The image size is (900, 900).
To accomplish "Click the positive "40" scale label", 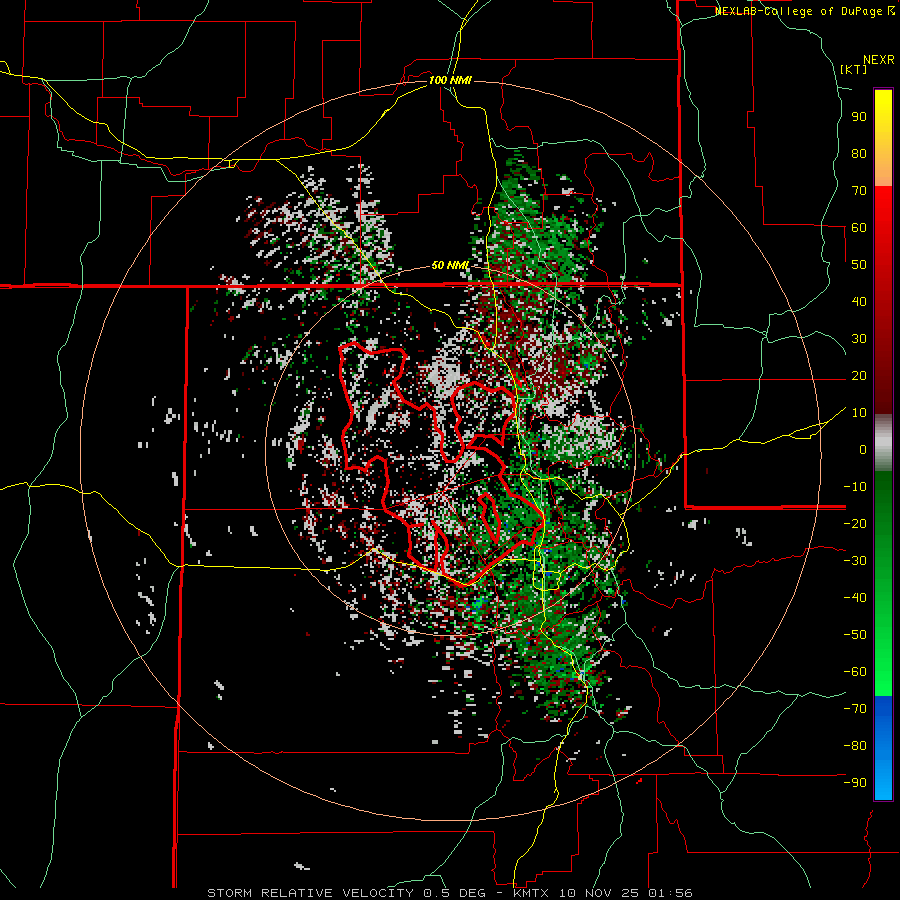I will [x=859, y=301].
